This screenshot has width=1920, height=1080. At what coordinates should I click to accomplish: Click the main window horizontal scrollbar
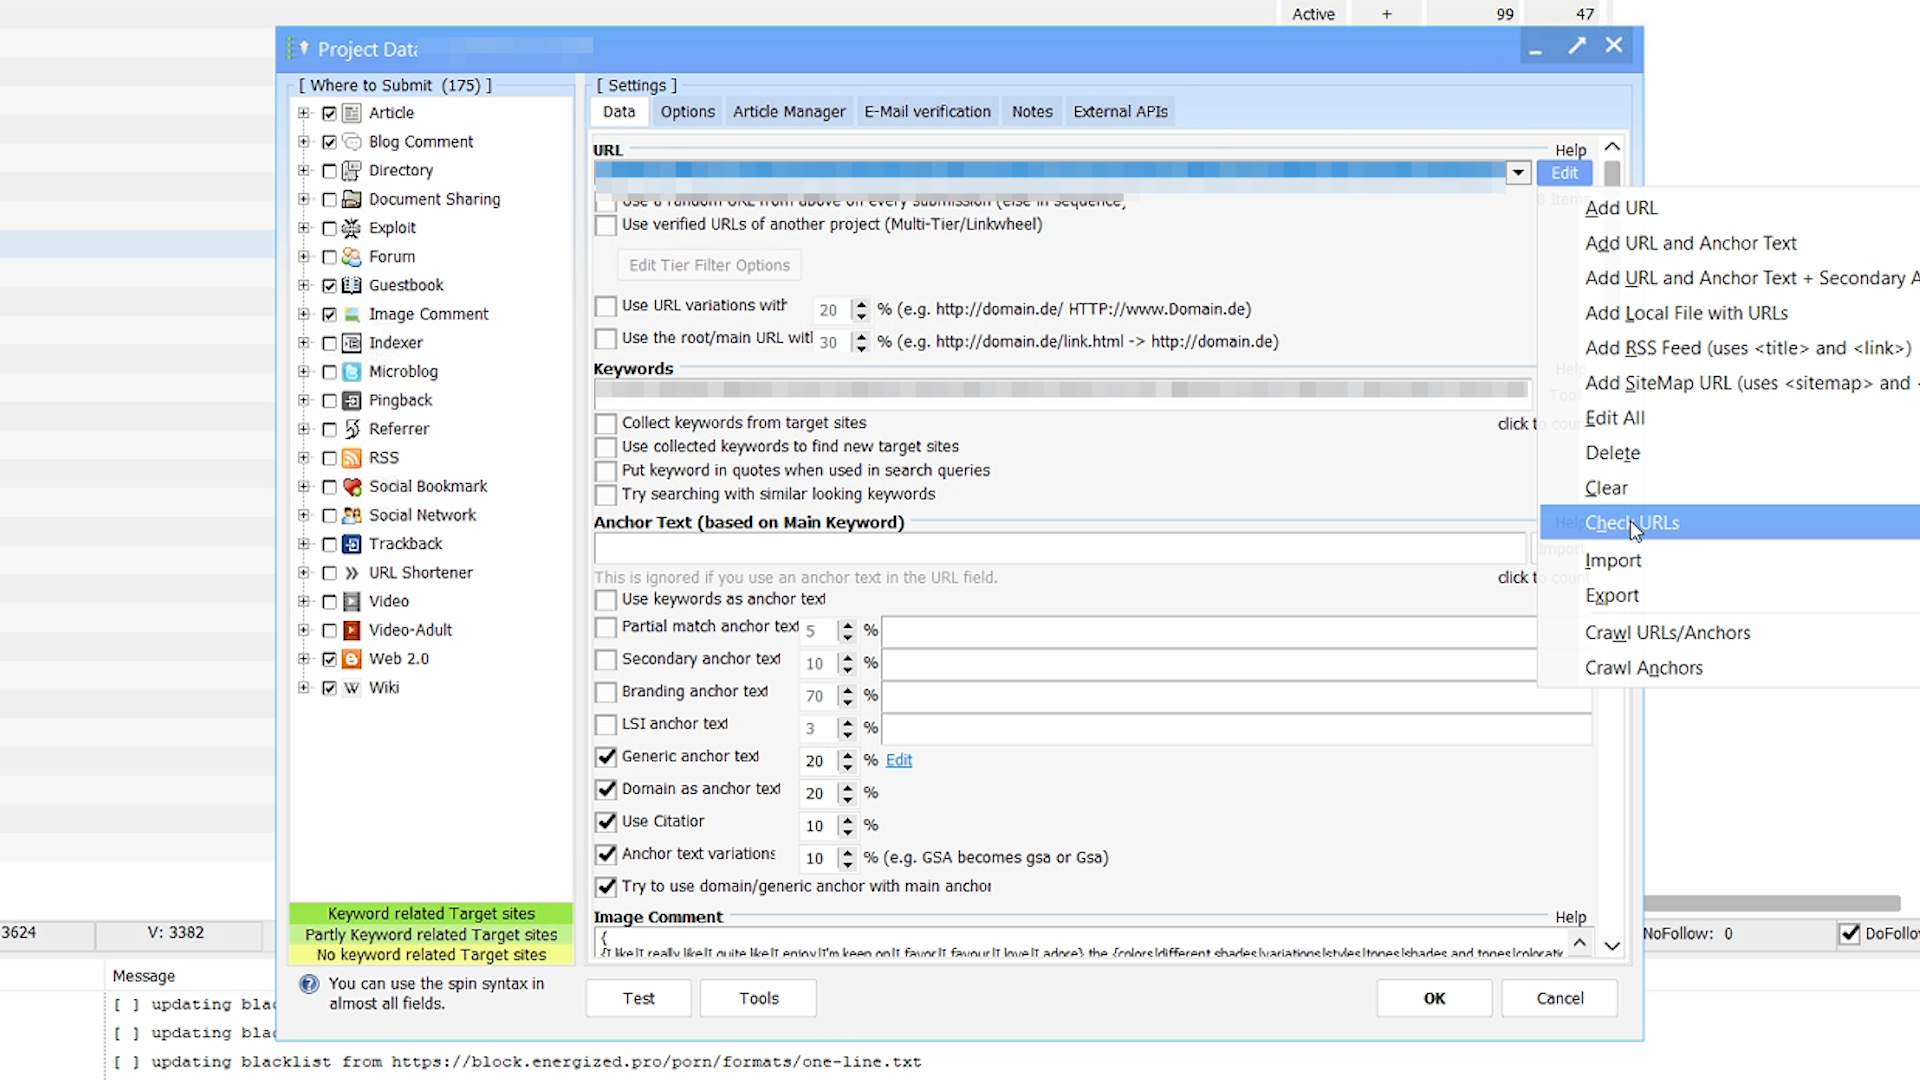1771,903
